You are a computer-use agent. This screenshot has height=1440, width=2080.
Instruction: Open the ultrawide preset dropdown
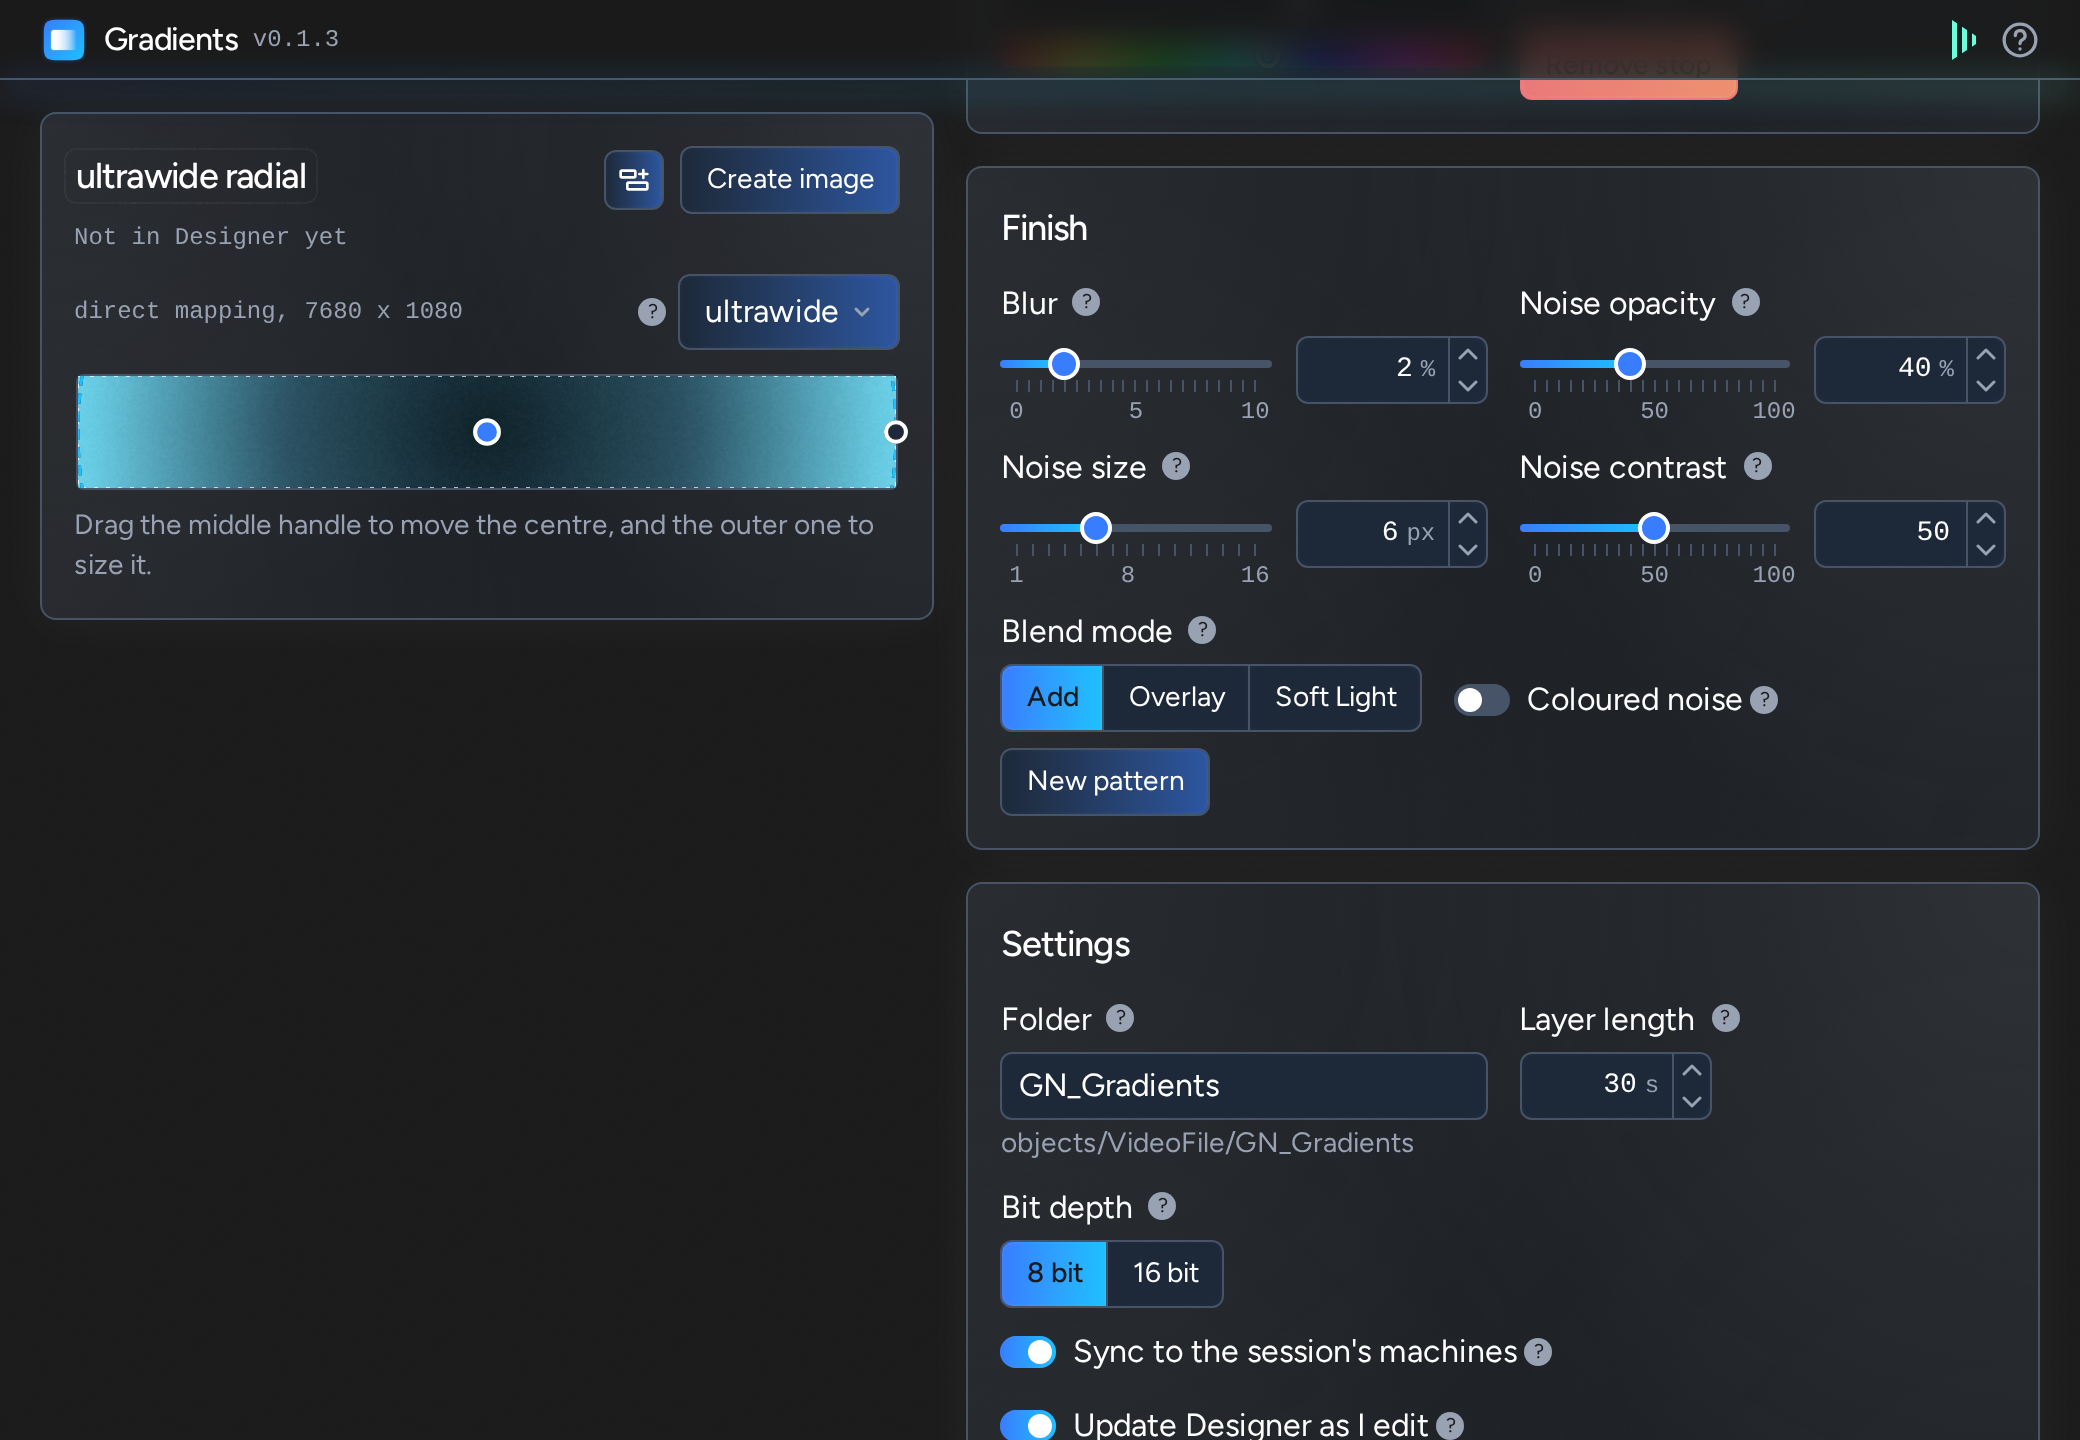click(789, 312)
